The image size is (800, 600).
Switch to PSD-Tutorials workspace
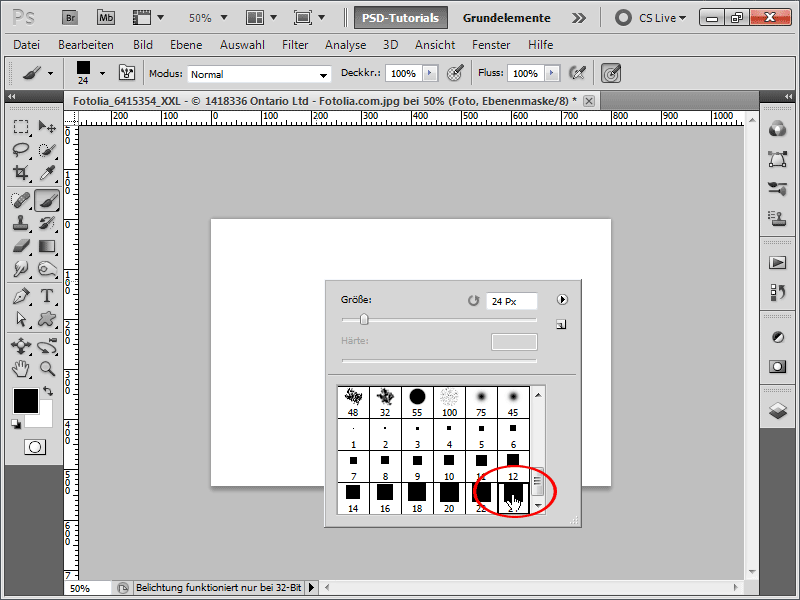click(x=401, y=18)
